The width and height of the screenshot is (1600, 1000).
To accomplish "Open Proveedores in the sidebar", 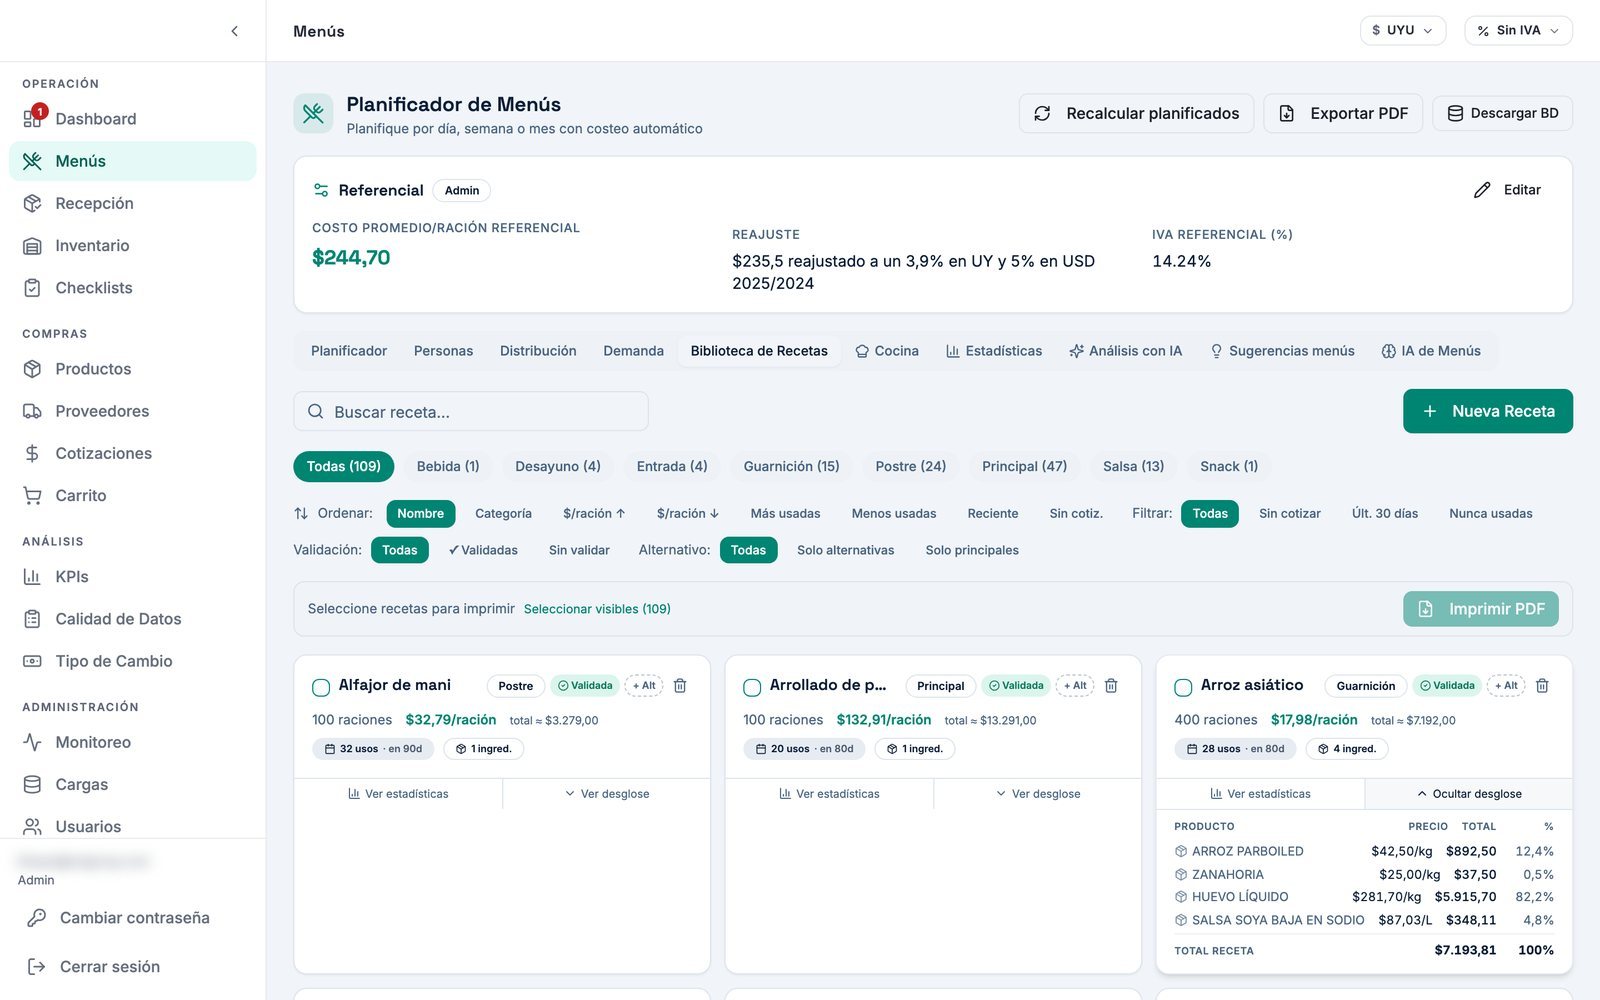I will 132,411.
